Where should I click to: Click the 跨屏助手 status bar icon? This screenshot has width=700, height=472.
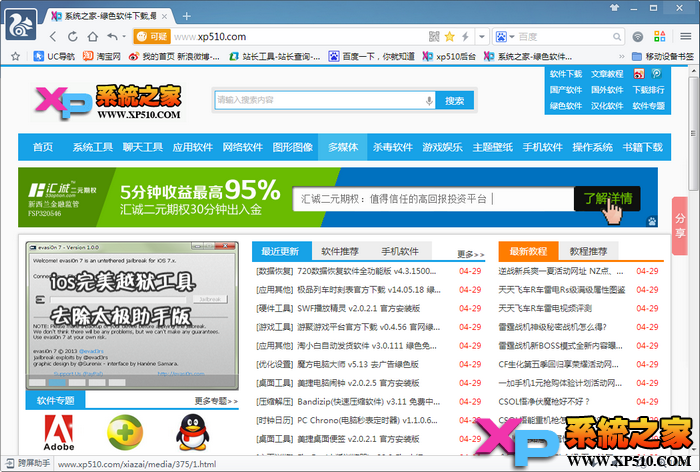click(27, 464)
